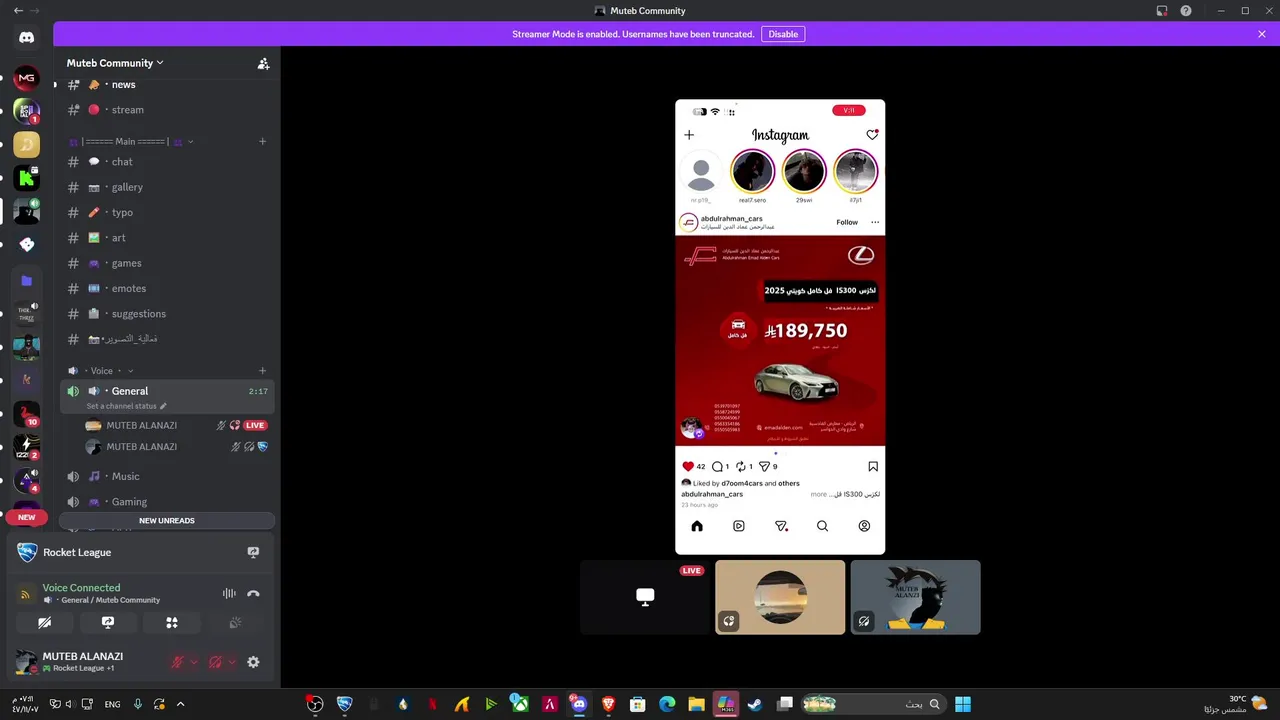Open Steam from the taskbar
This screenshot has height=720, width=1280.
(754, 704)
